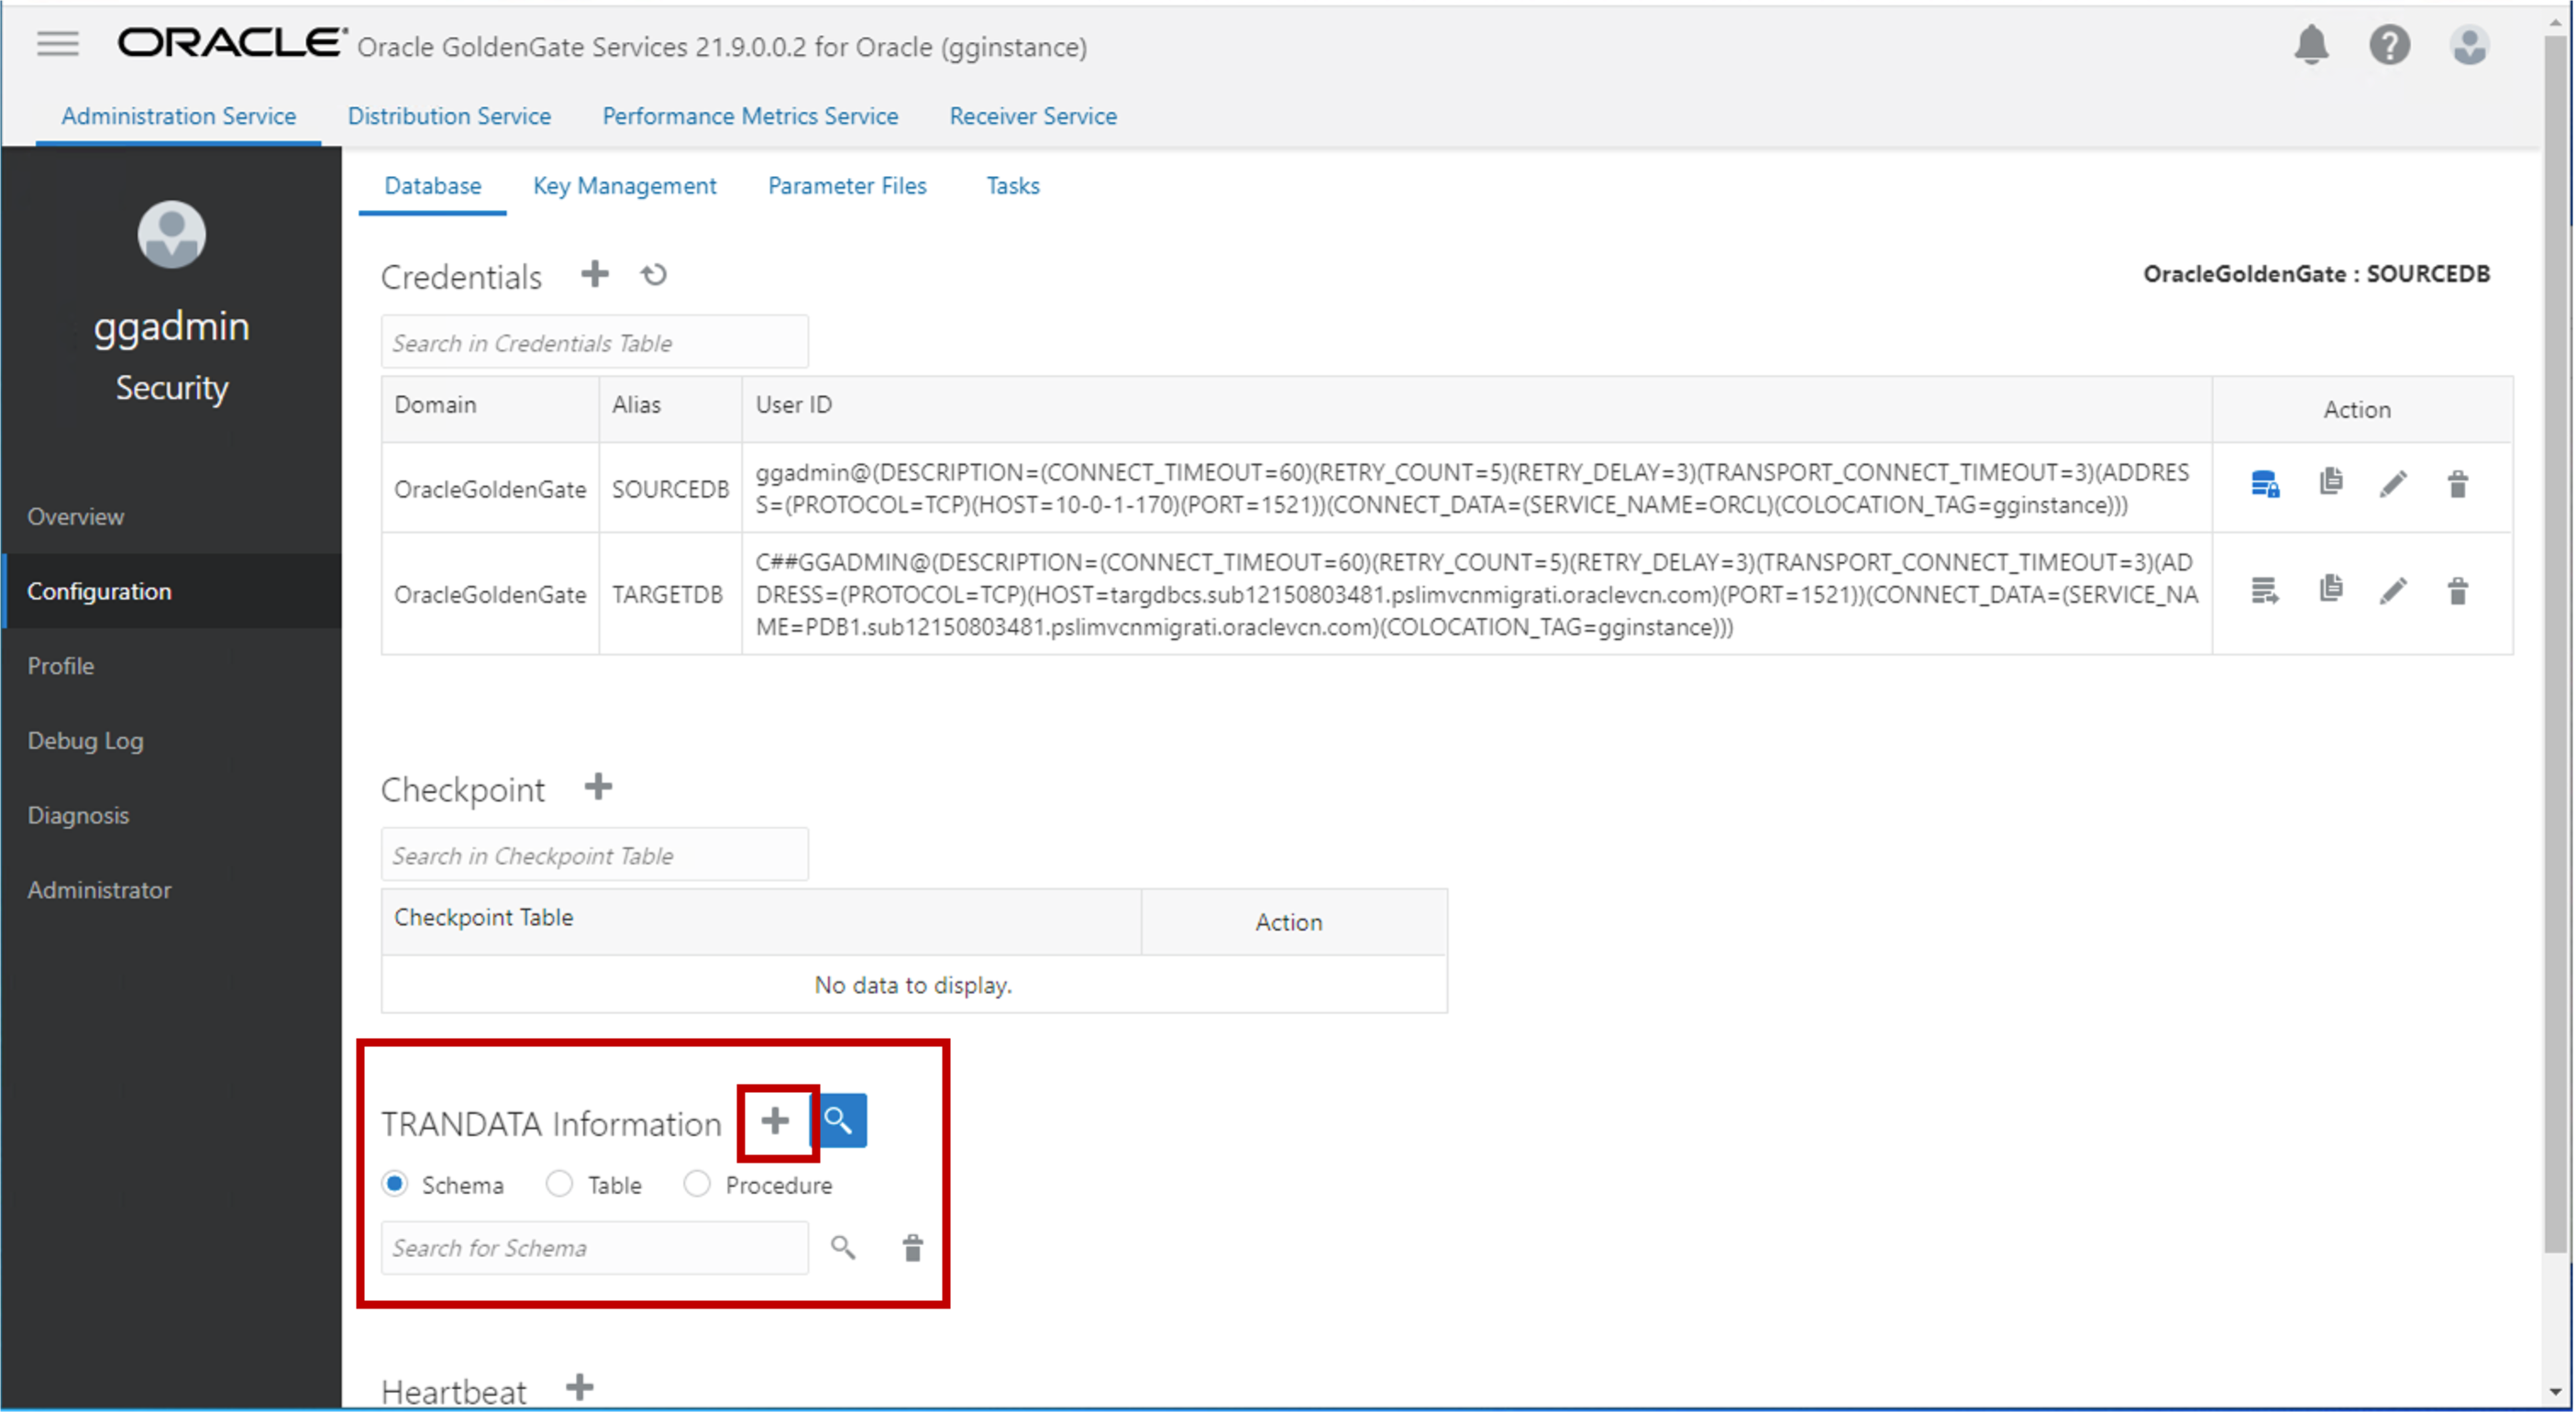Select the Procedure radio button
Screen dimensions: 2576x1412
pos(695,1185)
